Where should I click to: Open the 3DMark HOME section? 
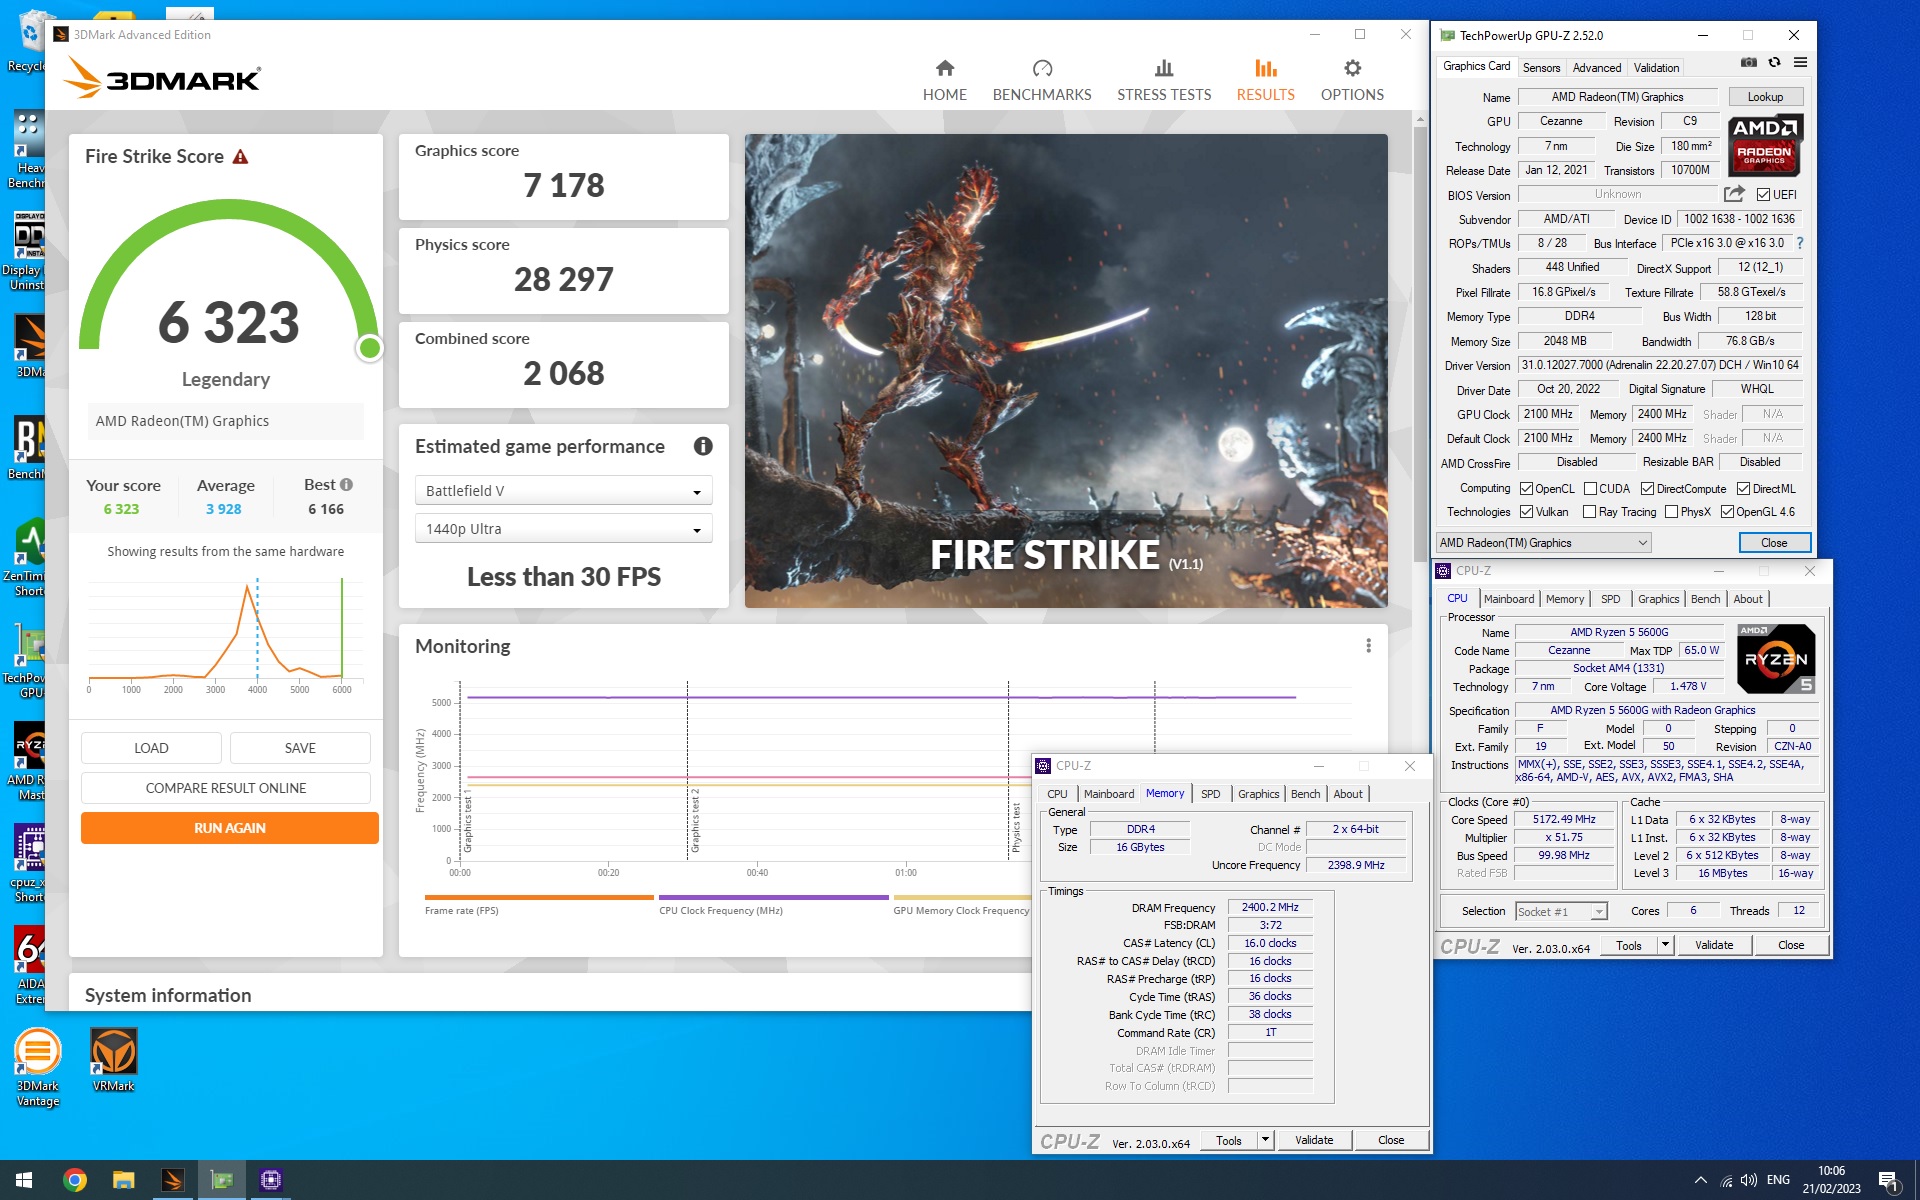pos(944,81)
